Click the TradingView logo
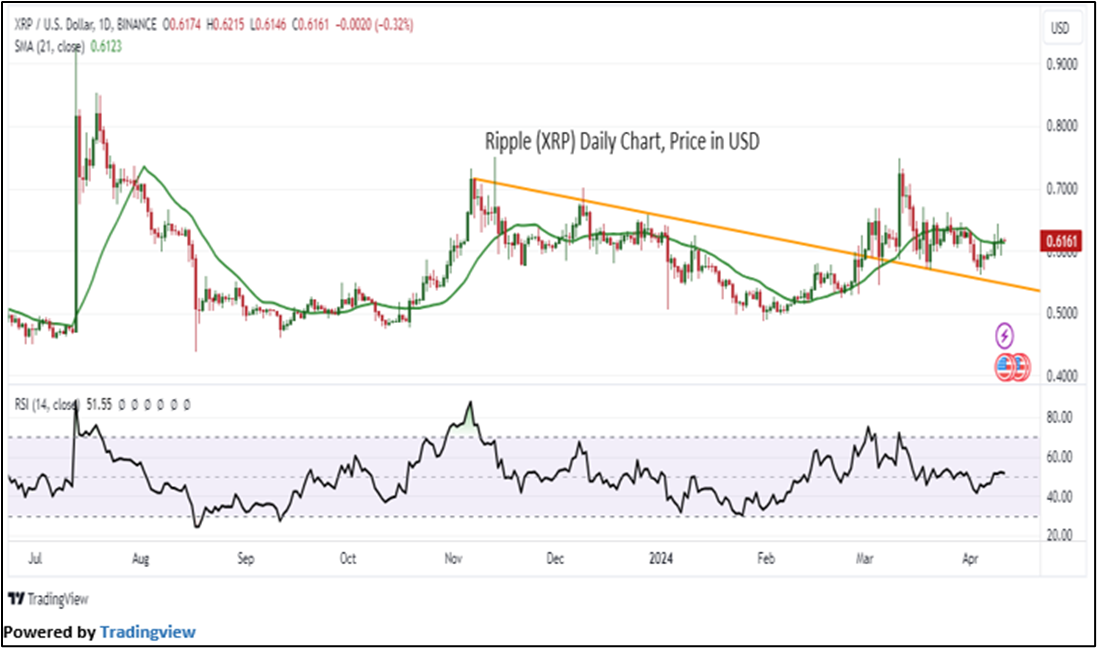This screenshot has width=1097, height=648. pos(48,599)
